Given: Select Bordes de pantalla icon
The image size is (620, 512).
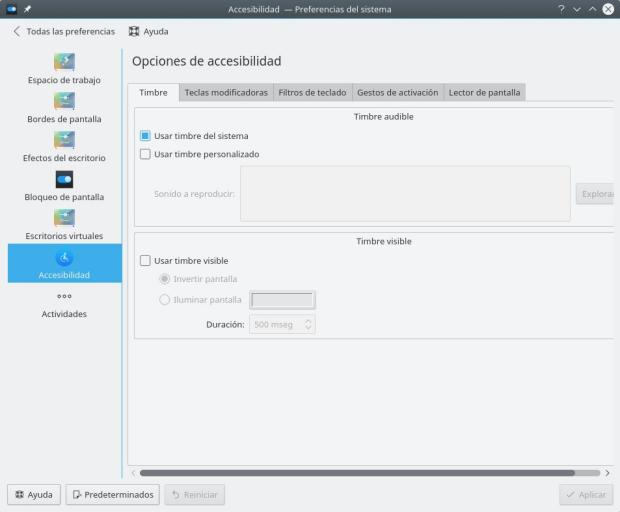Looking at the screenshot, I should (63, 101).
